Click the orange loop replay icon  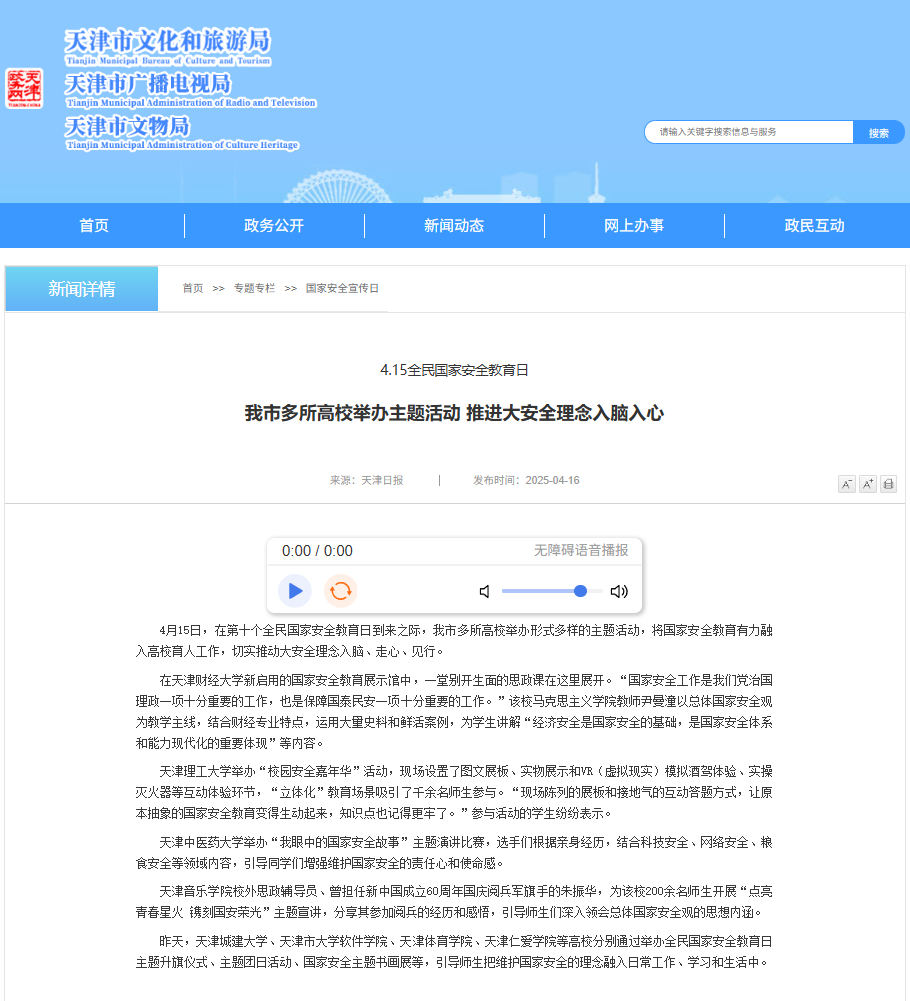coord(341,591)
